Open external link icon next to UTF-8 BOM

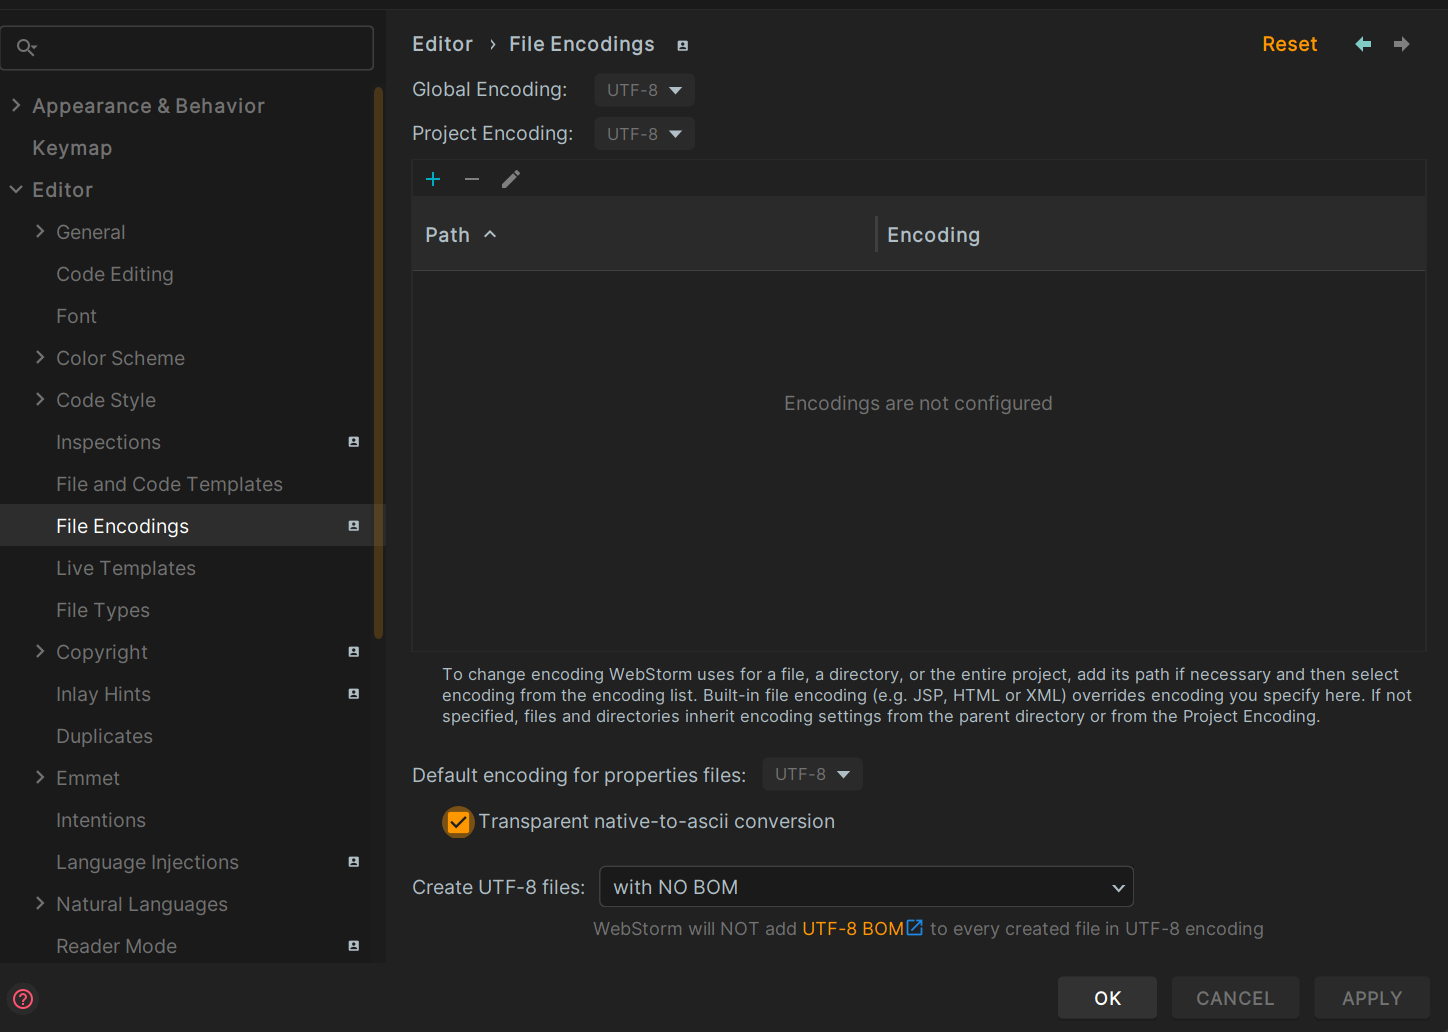pos(914,928)
